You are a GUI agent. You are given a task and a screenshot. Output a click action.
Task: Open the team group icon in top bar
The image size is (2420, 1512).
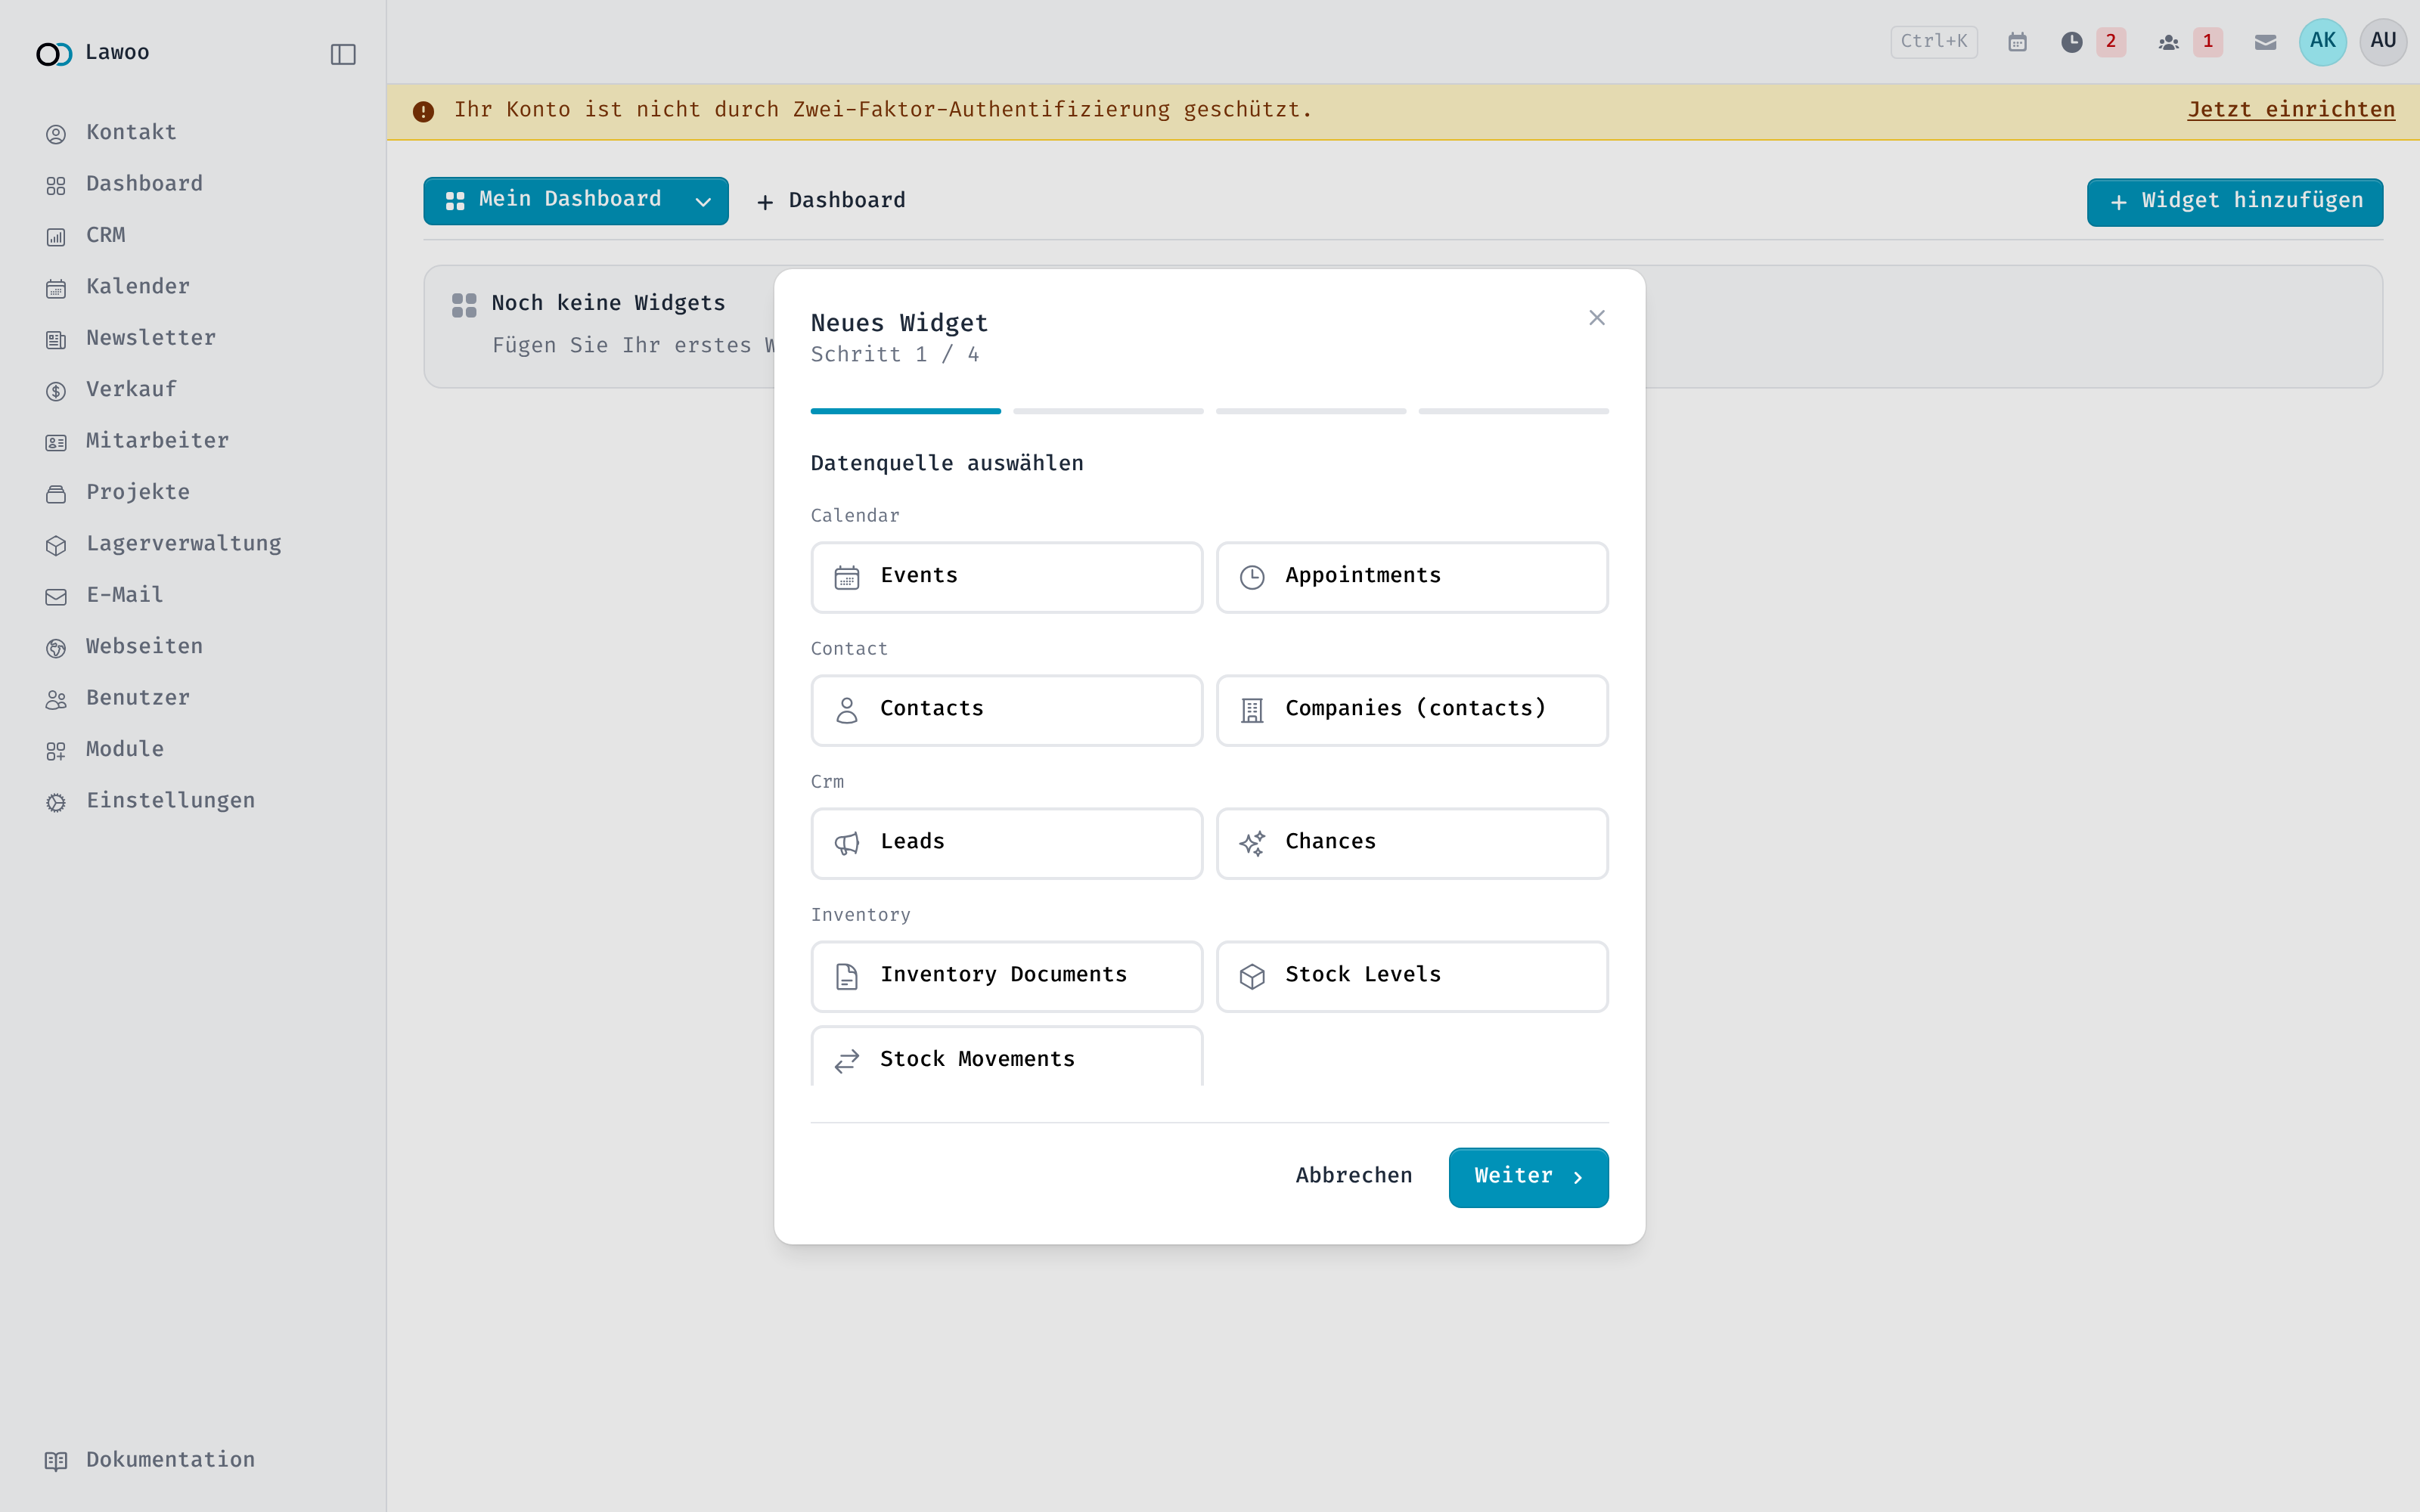[2168, 42]
